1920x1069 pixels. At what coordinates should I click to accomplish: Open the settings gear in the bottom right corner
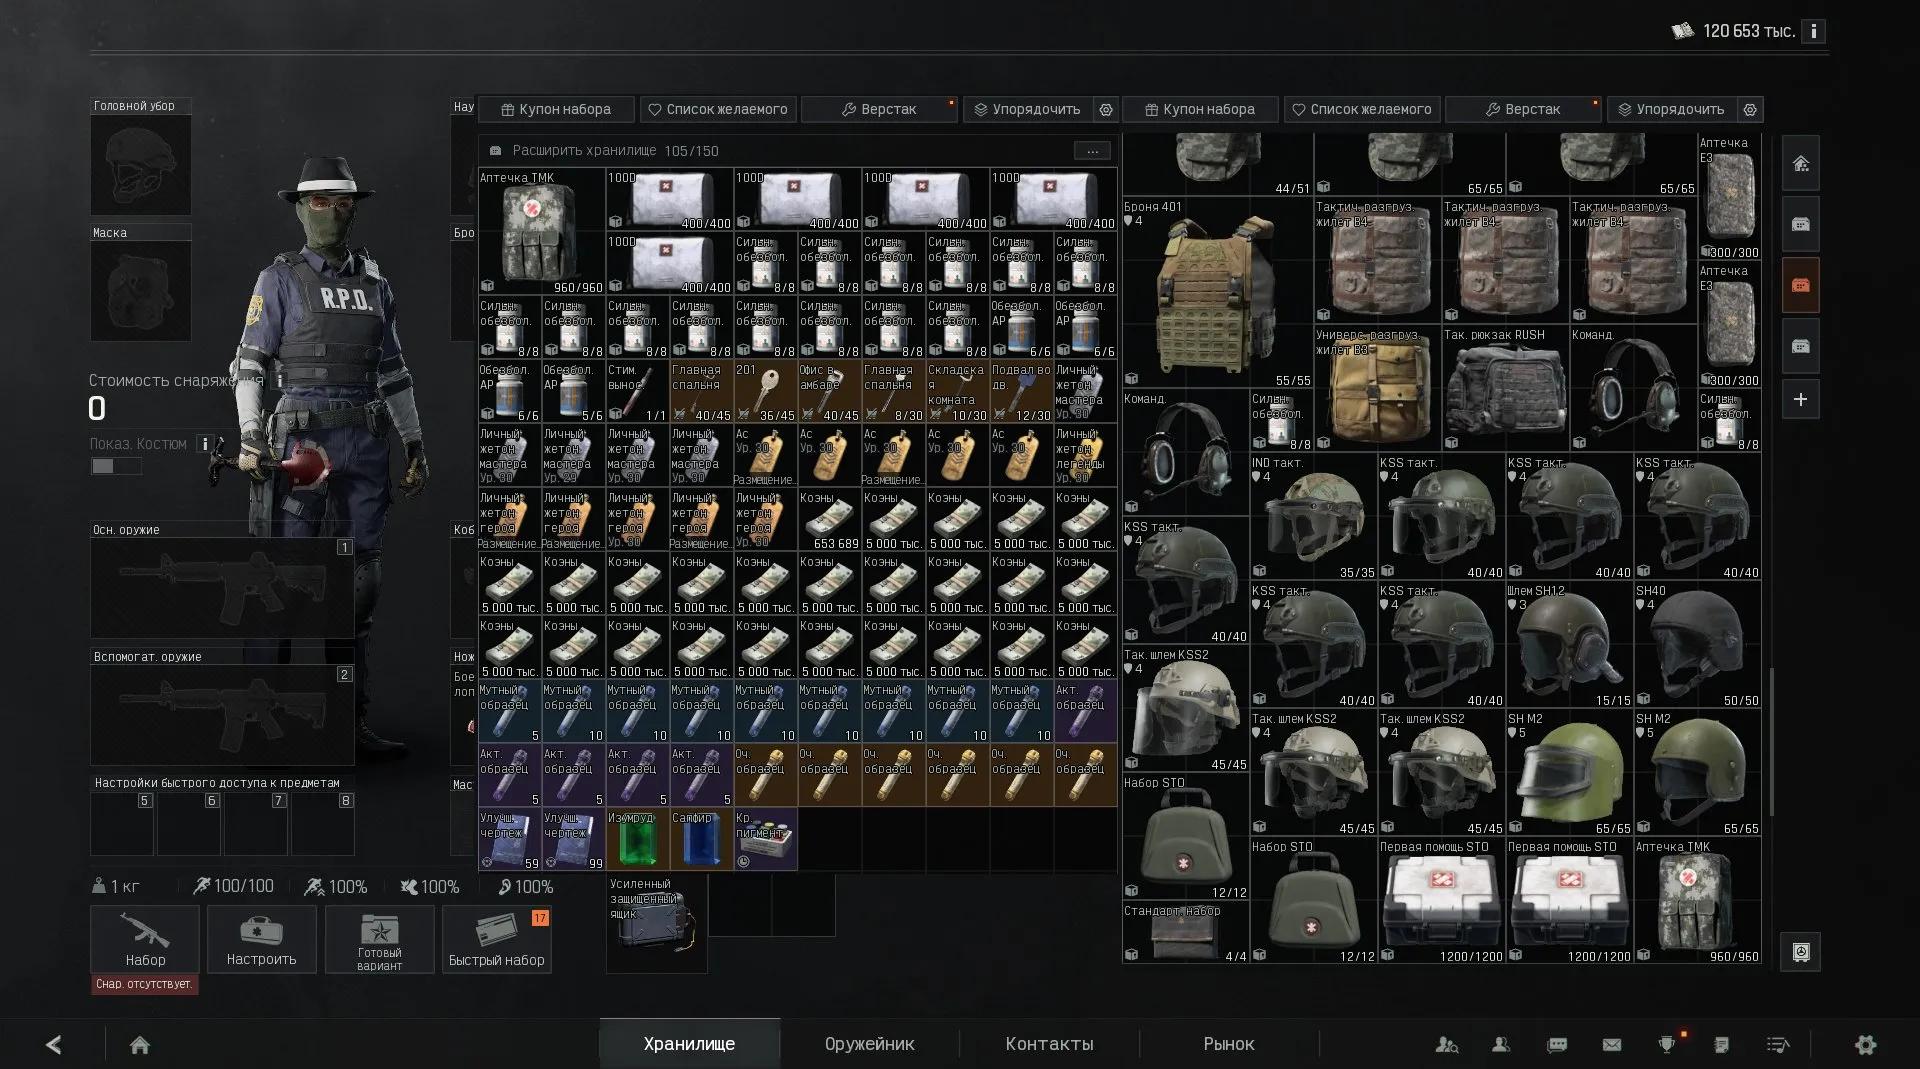(x=1865, y=1045)
